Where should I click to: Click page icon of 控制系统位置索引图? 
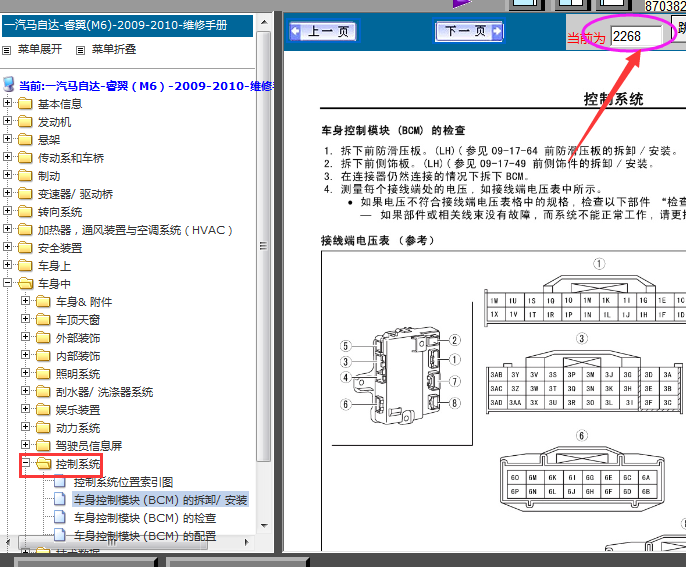pyautogui.click(x=60, y=481)
